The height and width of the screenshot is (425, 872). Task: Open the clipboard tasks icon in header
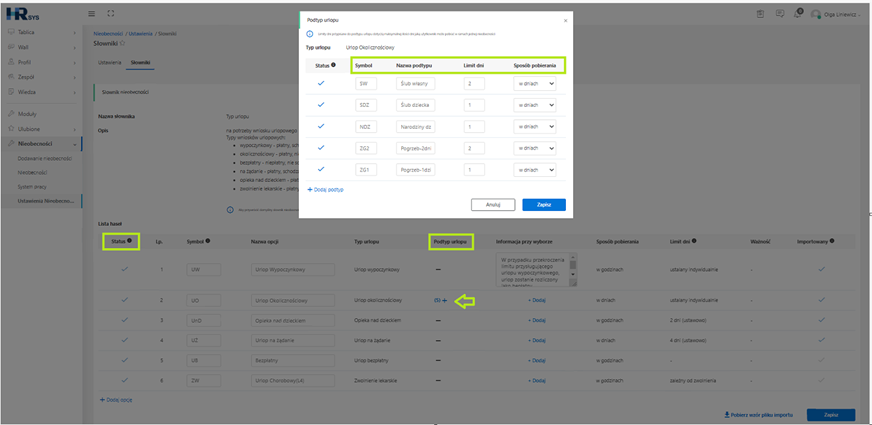pyautogui.click(x=761, y=14)
